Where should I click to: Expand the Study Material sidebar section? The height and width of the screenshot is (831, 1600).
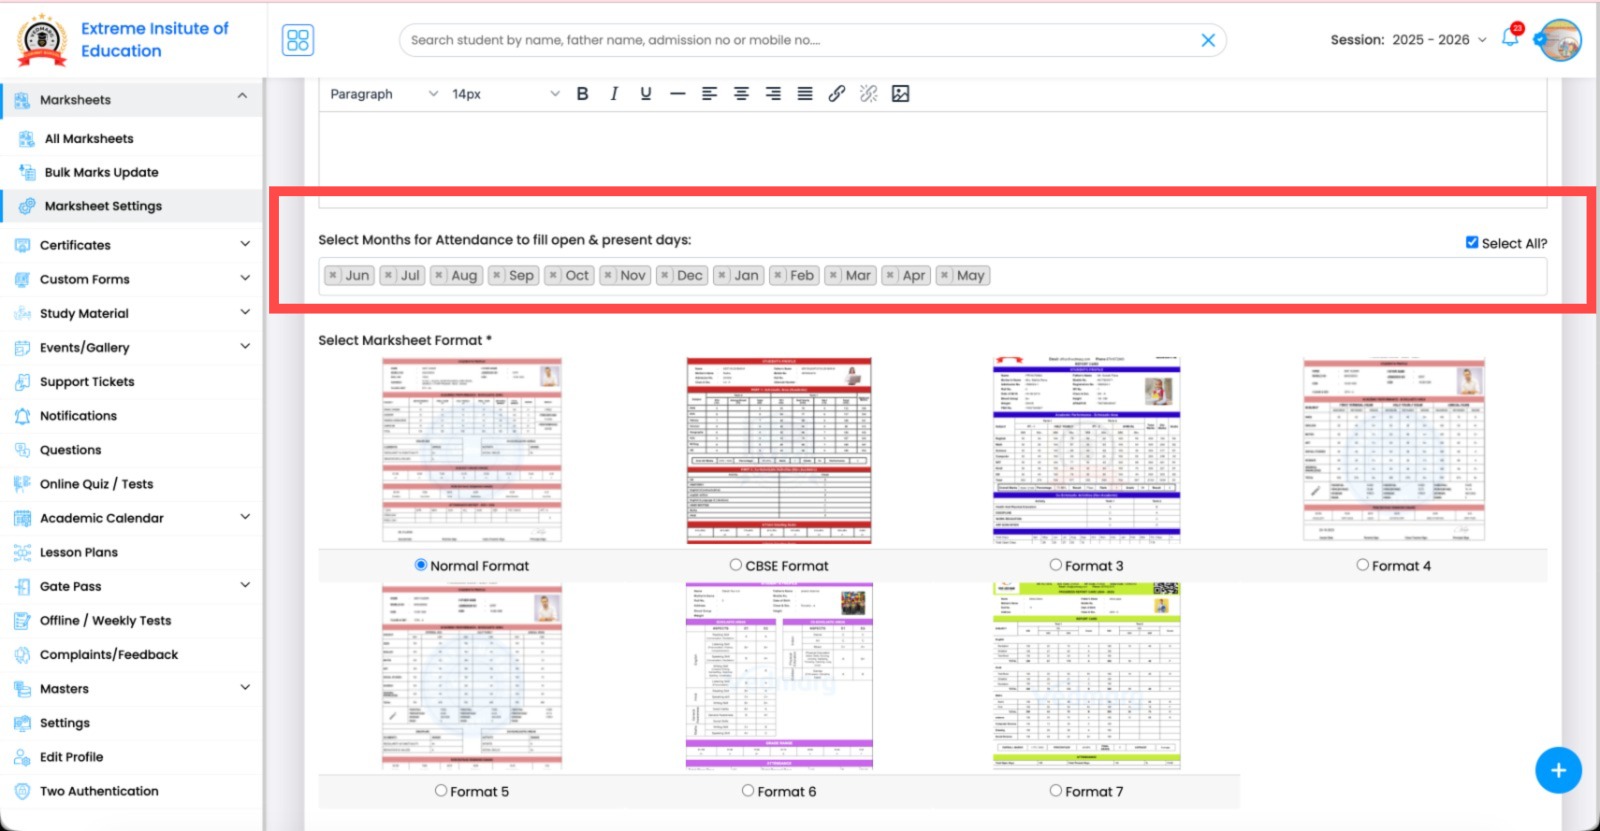click(245, 312)
